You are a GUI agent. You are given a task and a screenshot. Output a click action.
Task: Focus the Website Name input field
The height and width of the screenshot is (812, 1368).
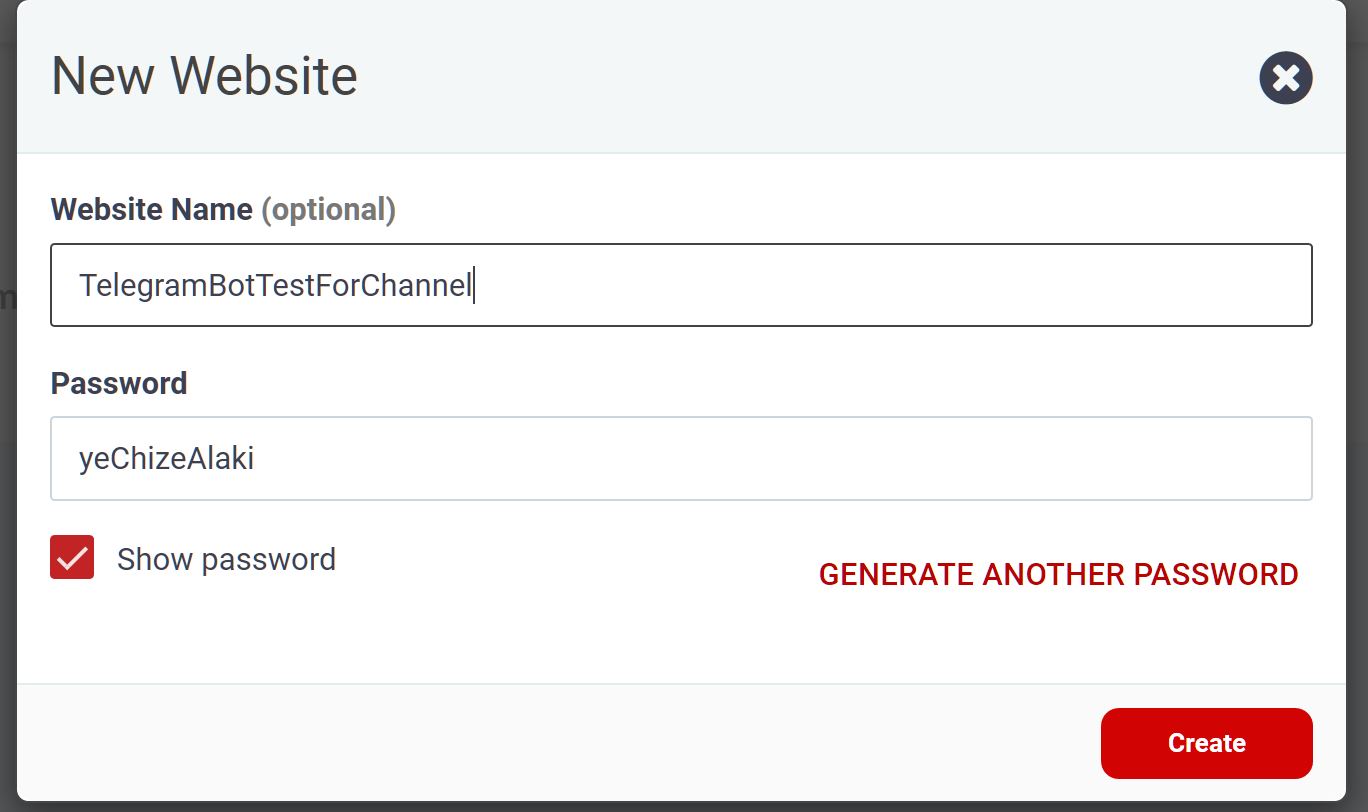coord(681,285)
